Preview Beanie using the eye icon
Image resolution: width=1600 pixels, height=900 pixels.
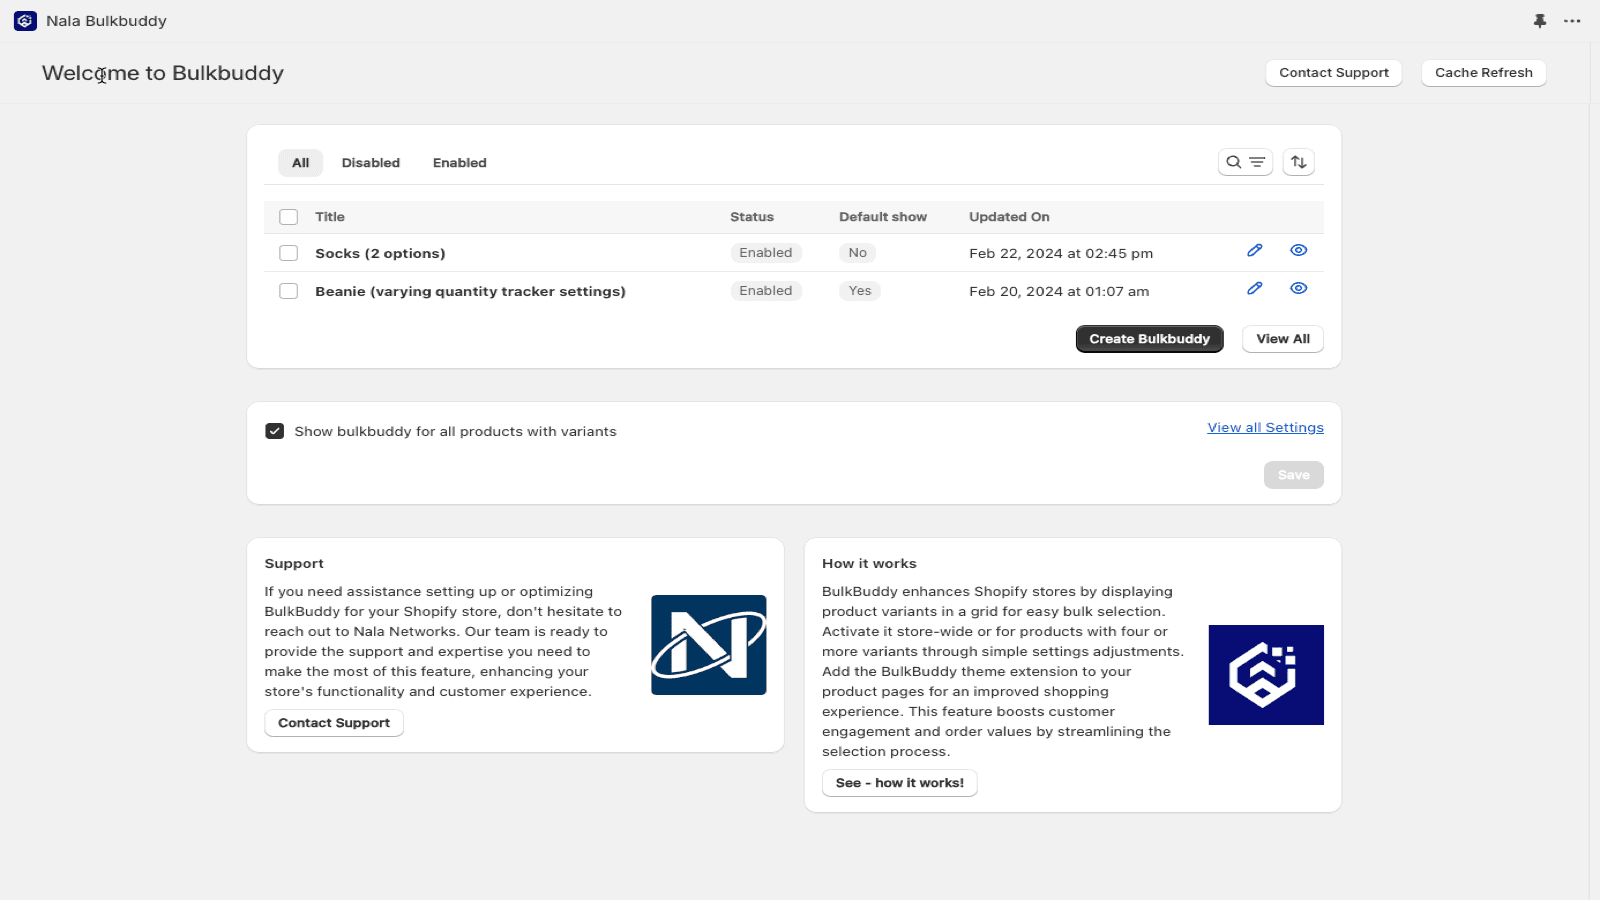pos(1298,289)
